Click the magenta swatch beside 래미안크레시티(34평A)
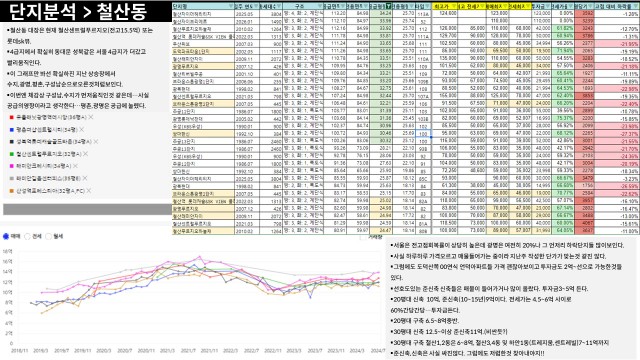Screen dimensions: 640x360 11,167
